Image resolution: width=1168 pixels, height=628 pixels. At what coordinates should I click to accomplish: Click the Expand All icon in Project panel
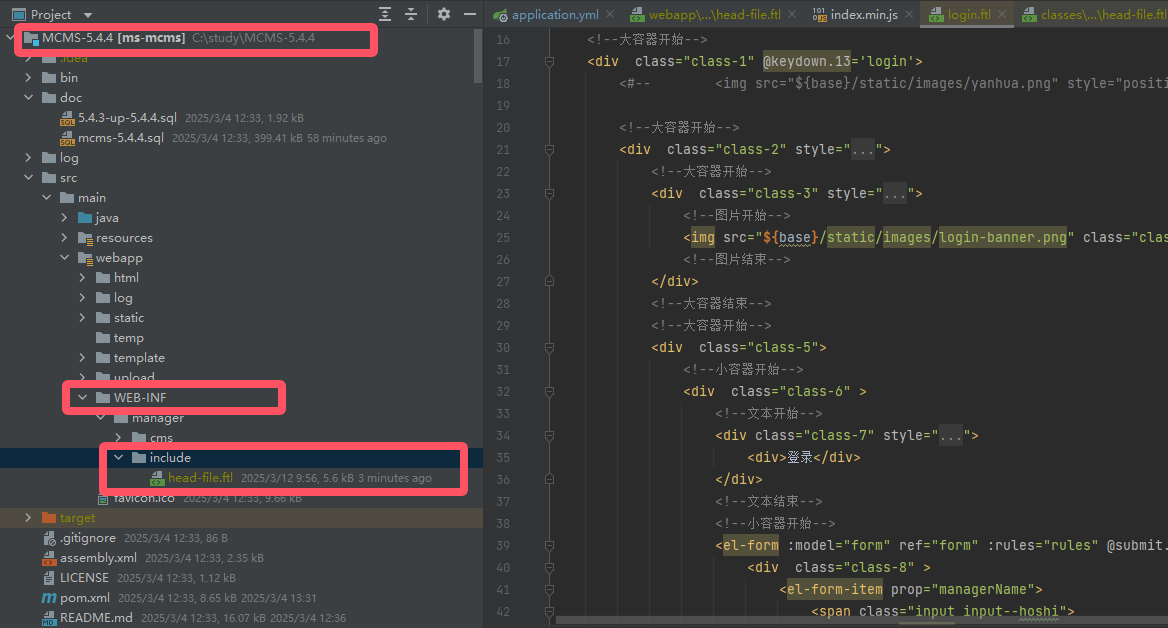[x=385, y=15]
